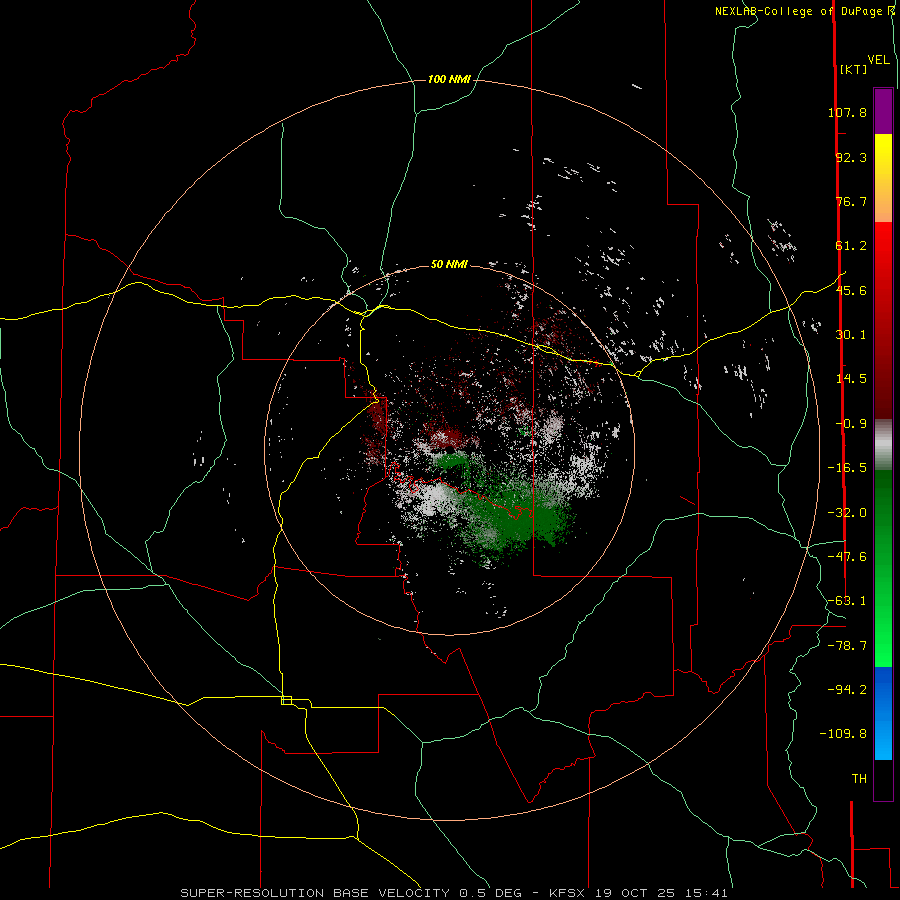Select the -94.2 value on velocity scale
900x900 pixels.
click(x=847, y=689)
